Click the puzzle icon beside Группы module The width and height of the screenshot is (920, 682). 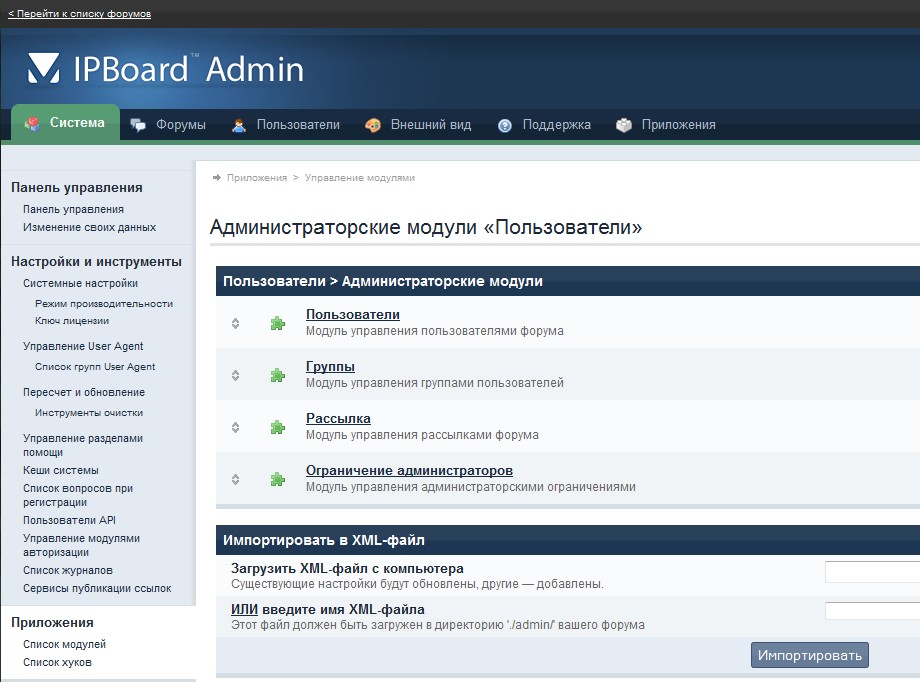[x=278, y=376]
